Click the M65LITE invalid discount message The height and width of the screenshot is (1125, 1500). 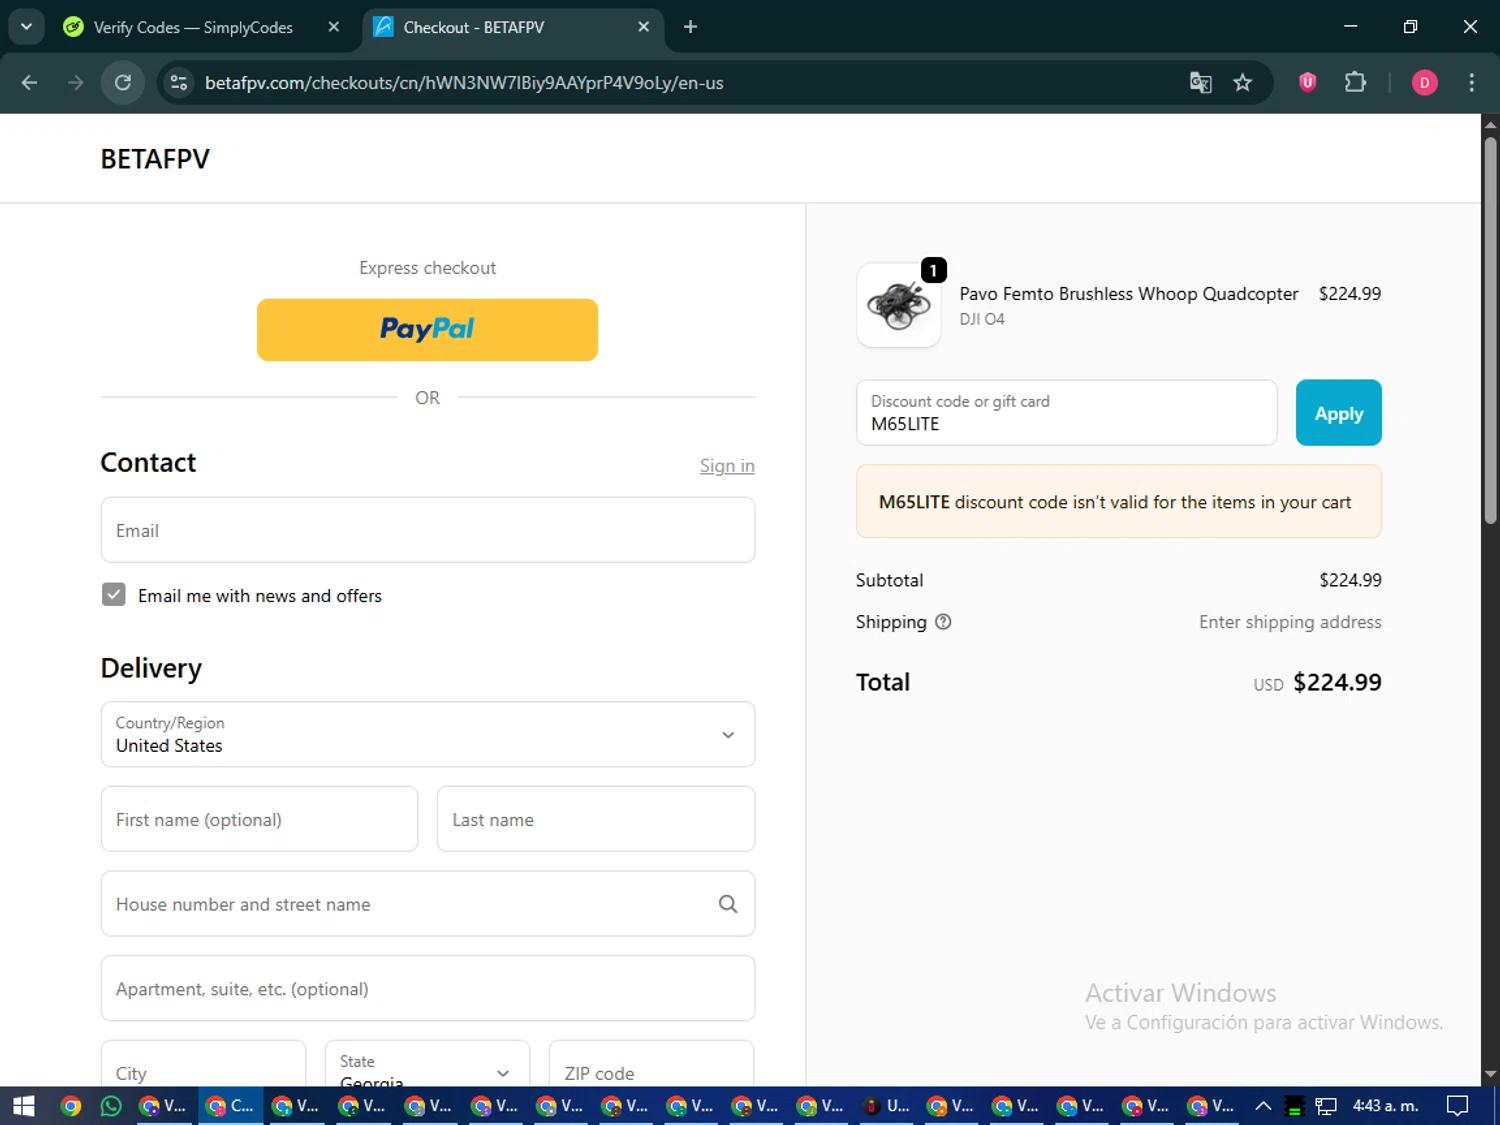pos(1118,501)
